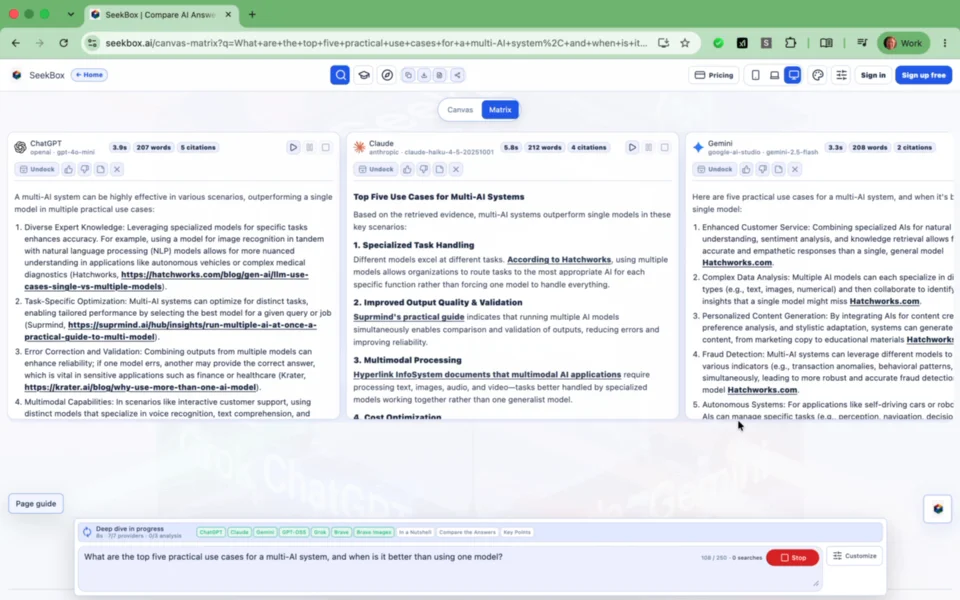
Task: Select the Key Points analysis
Action: 517,532
